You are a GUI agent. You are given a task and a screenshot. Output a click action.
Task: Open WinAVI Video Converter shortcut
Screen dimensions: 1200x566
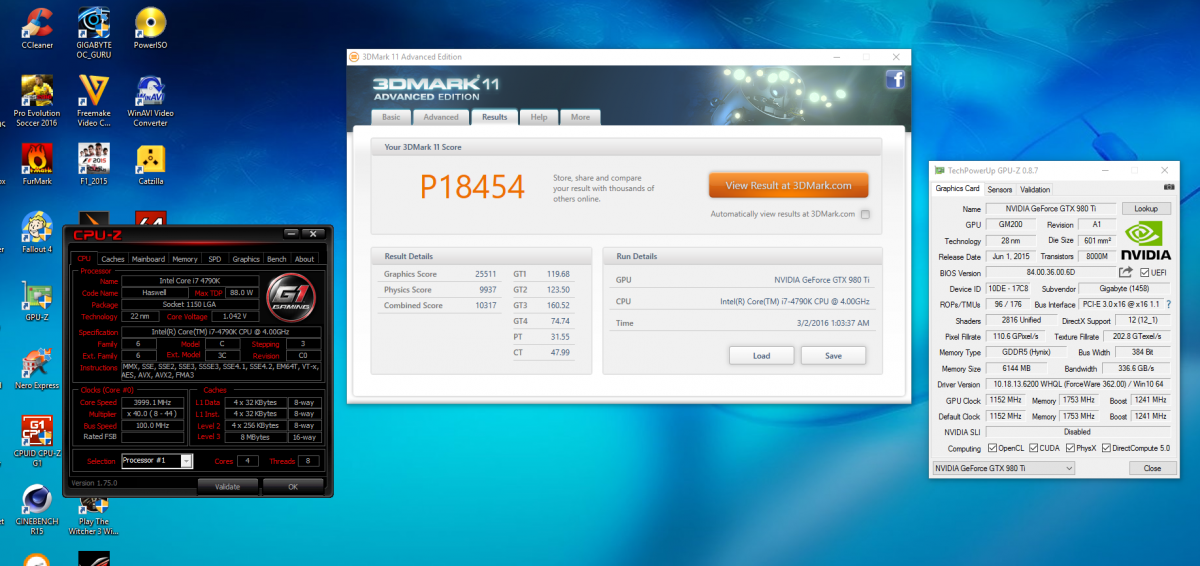[150, 102]
